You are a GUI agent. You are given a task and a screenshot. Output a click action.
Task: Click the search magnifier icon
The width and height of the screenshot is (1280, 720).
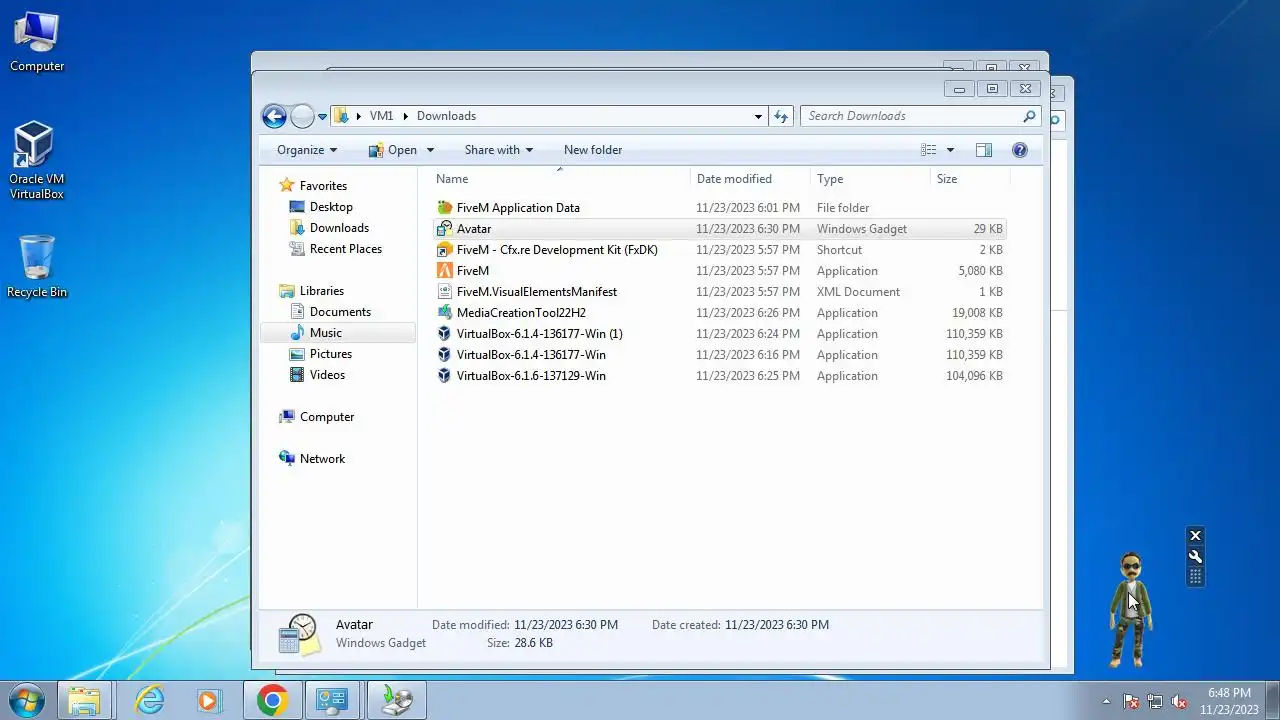coord(1029,116)
